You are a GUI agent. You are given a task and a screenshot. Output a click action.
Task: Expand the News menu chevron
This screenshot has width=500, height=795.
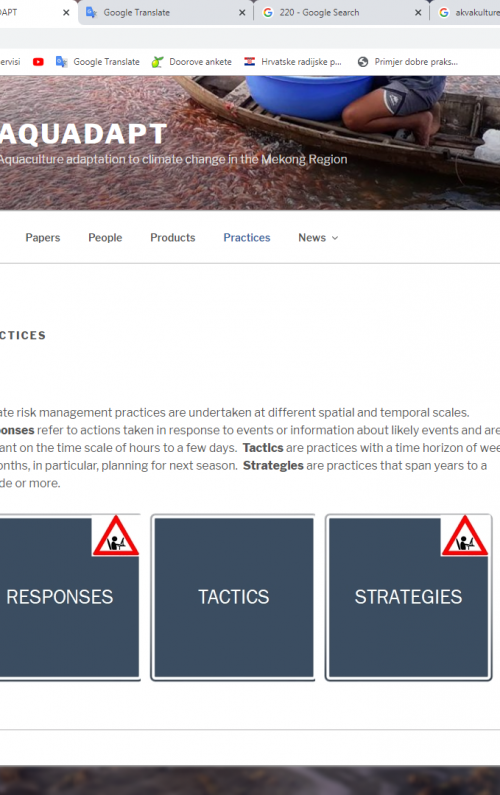[x=335, y=238]
